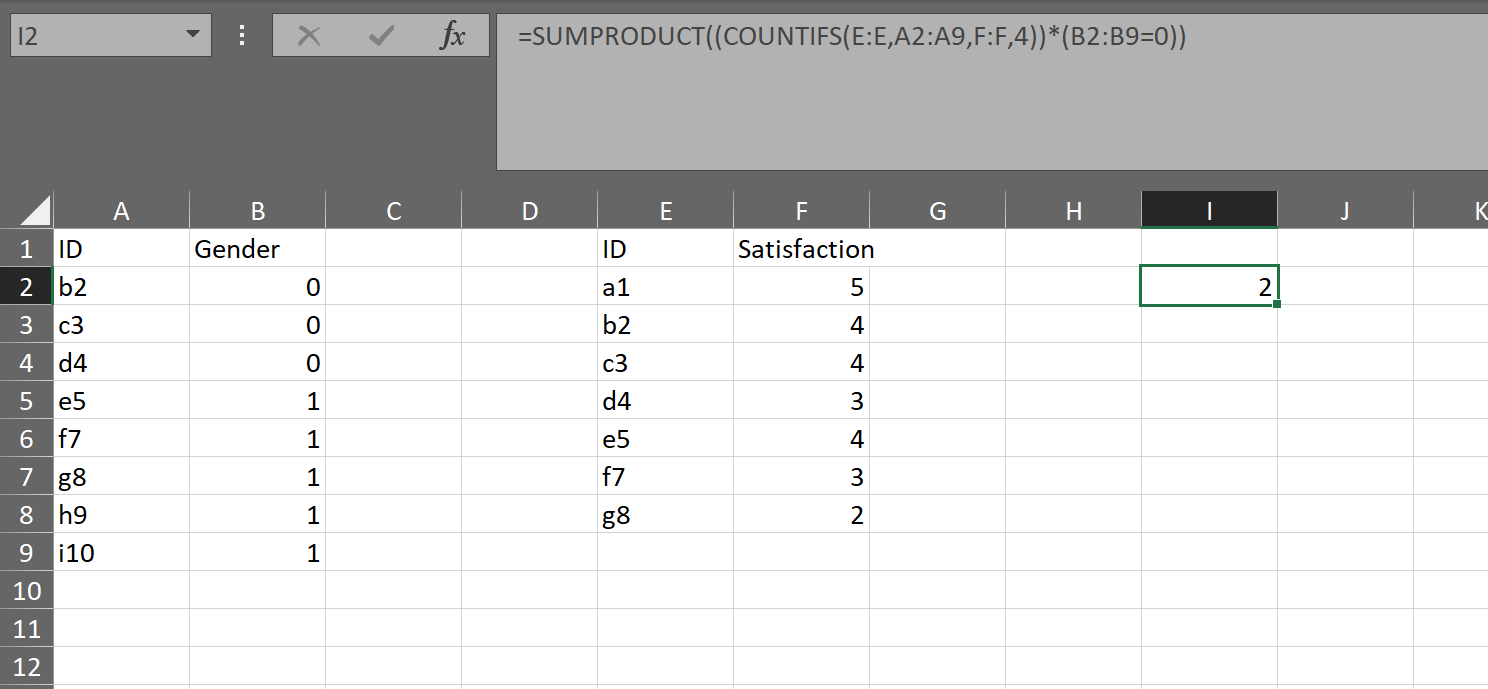Select the cell with ID a1
The height and width of the screenshot is (689, 1488).
click(665, 287)
